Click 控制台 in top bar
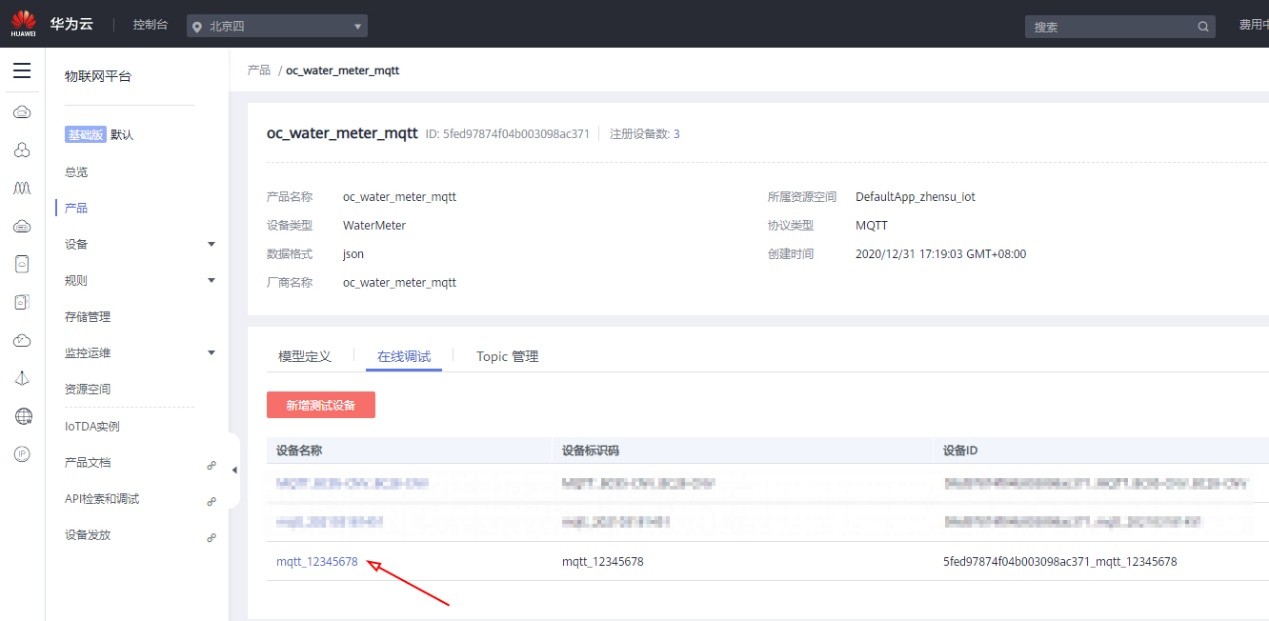Viewport: 1269px width, 621px height. [150, 25]
